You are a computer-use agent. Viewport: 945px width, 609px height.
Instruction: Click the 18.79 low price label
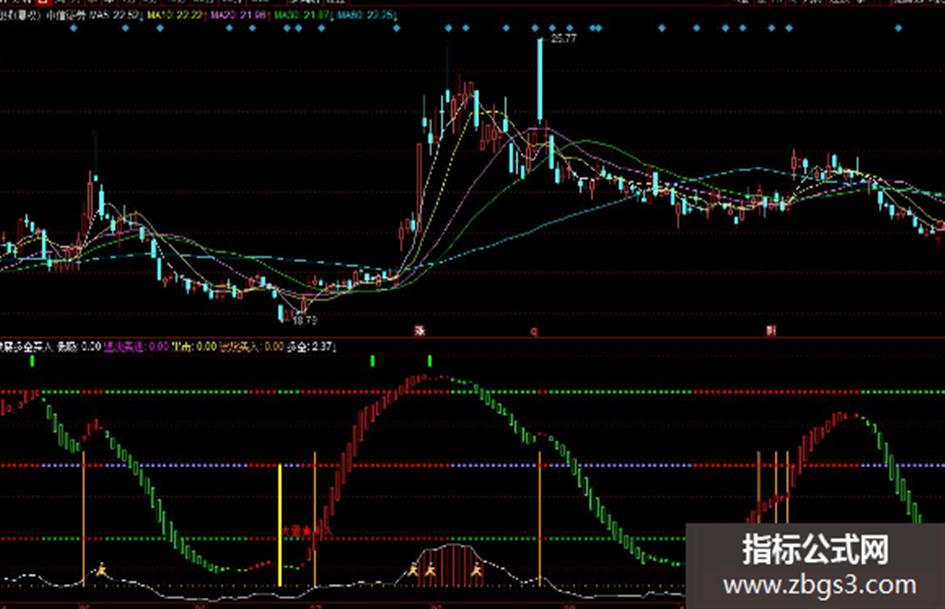coord(304,320)
